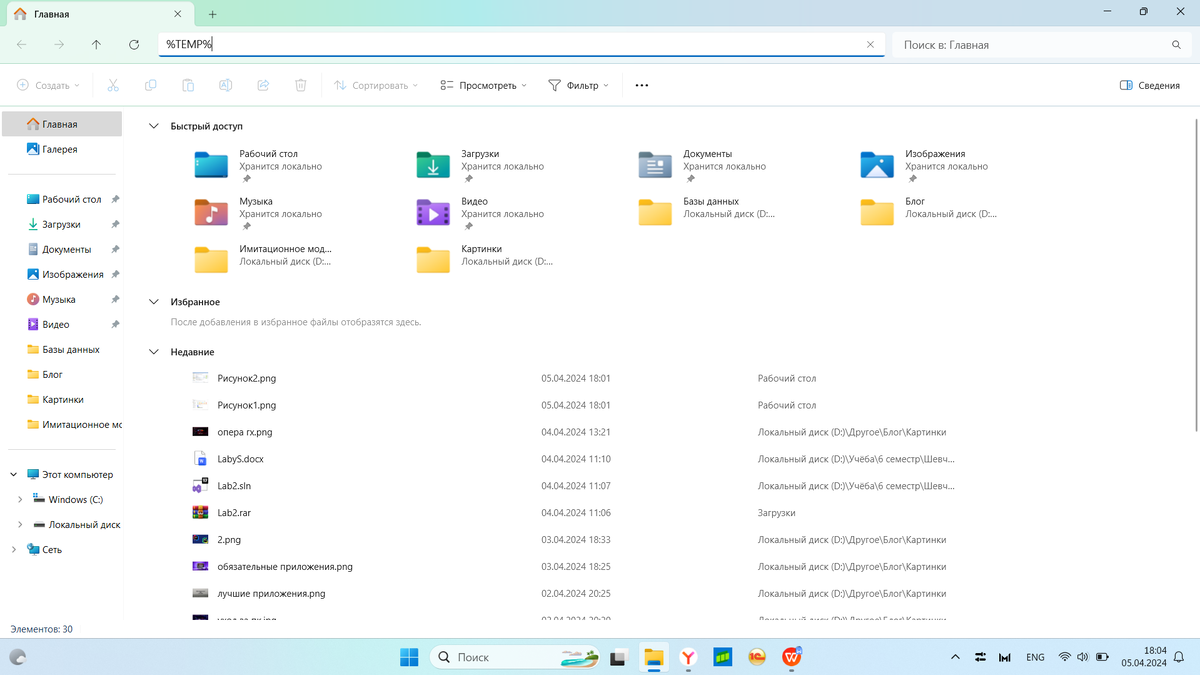Open the three-dot more options menu

click(x=642, y=86)
